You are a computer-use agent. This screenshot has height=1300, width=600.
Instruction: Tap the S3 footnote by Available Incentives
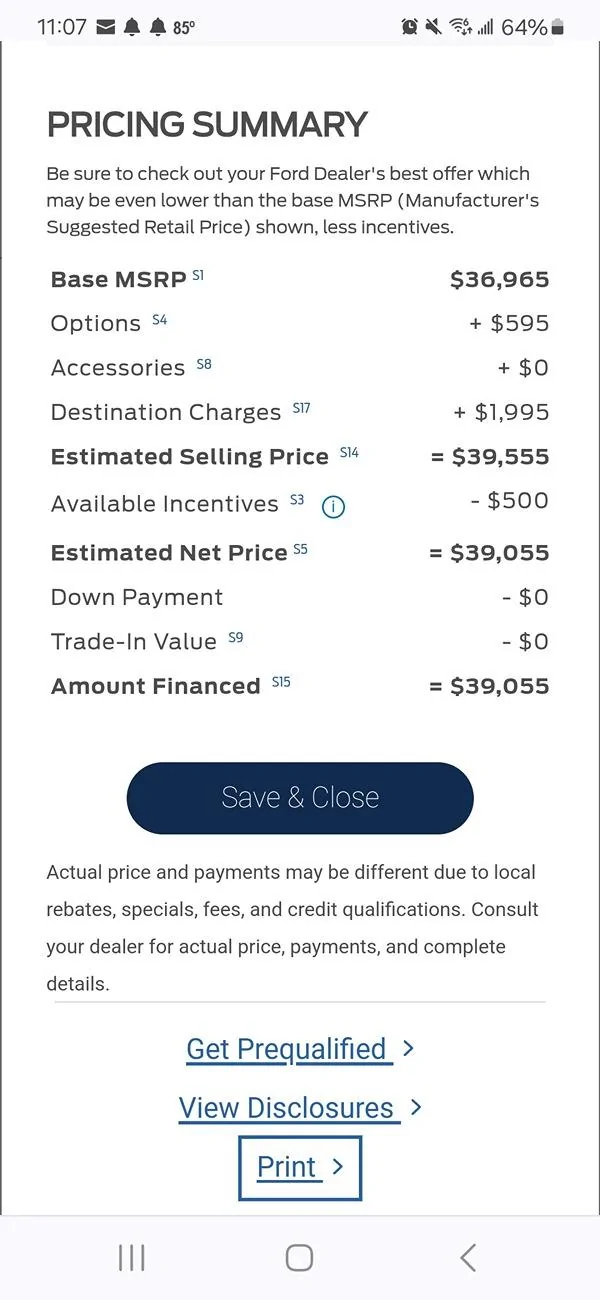297,499
